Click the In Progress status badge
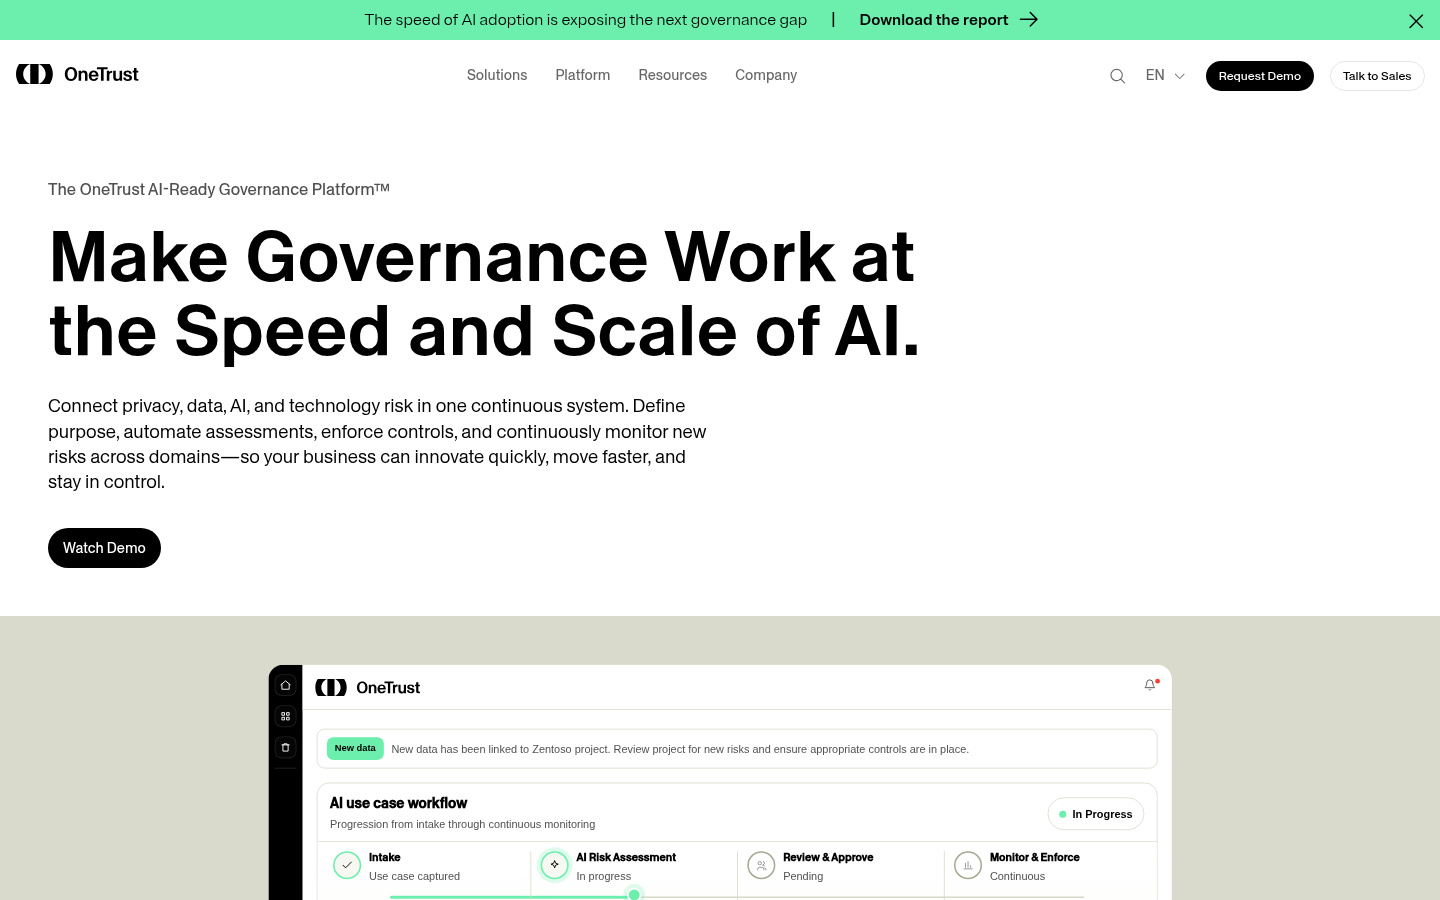The image size is (1440, 900). point(1096,814)
